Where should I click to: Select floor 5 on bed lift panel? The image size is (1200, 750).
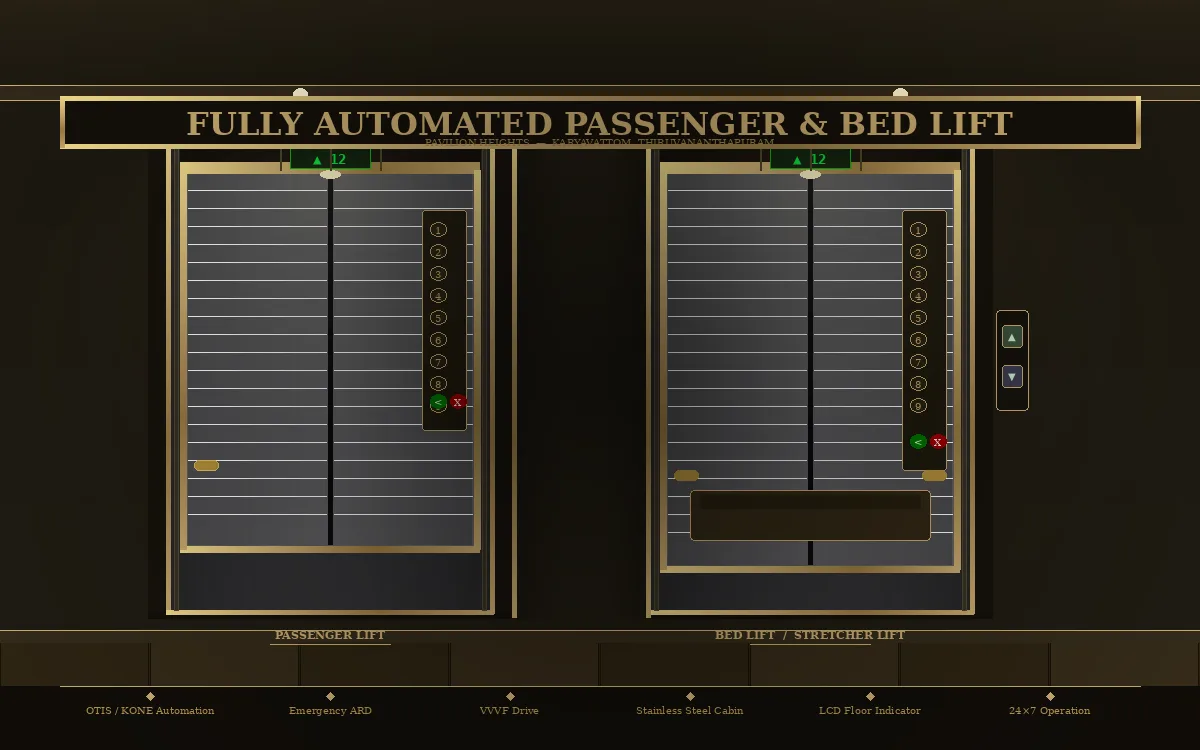[918, 318]
